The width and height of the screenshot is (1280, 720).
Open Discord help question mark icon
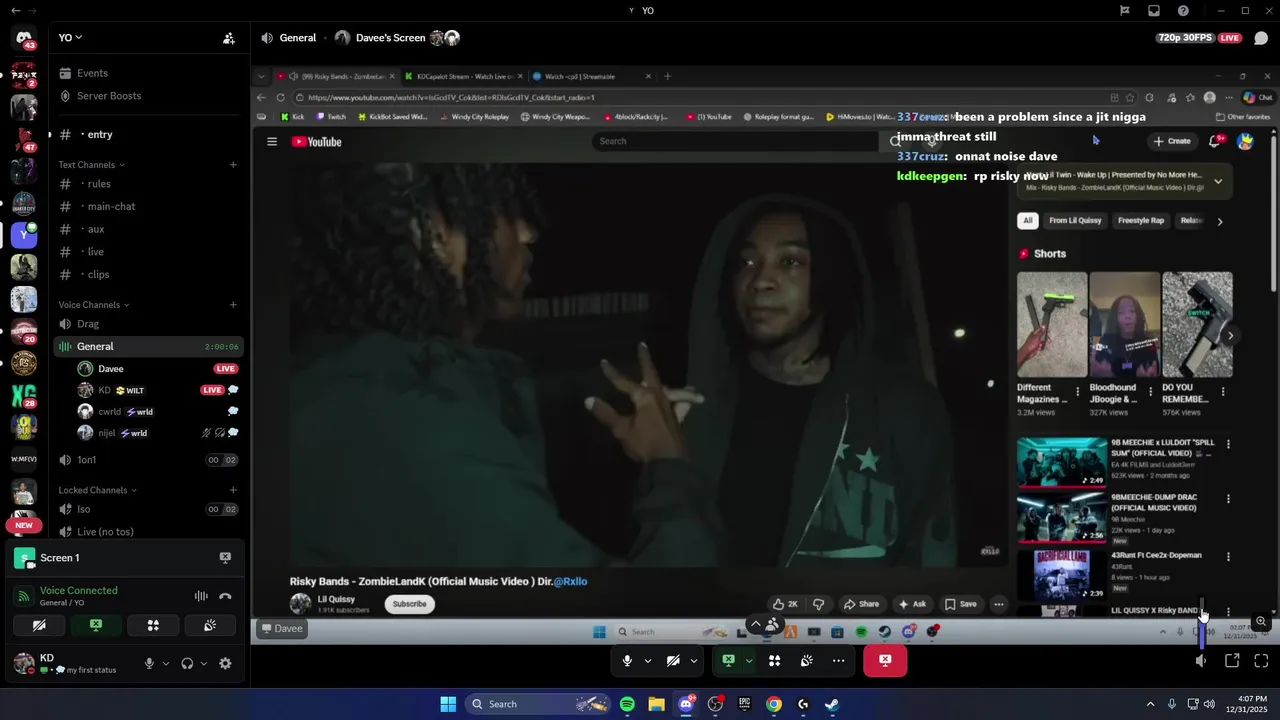[1183, 11]
